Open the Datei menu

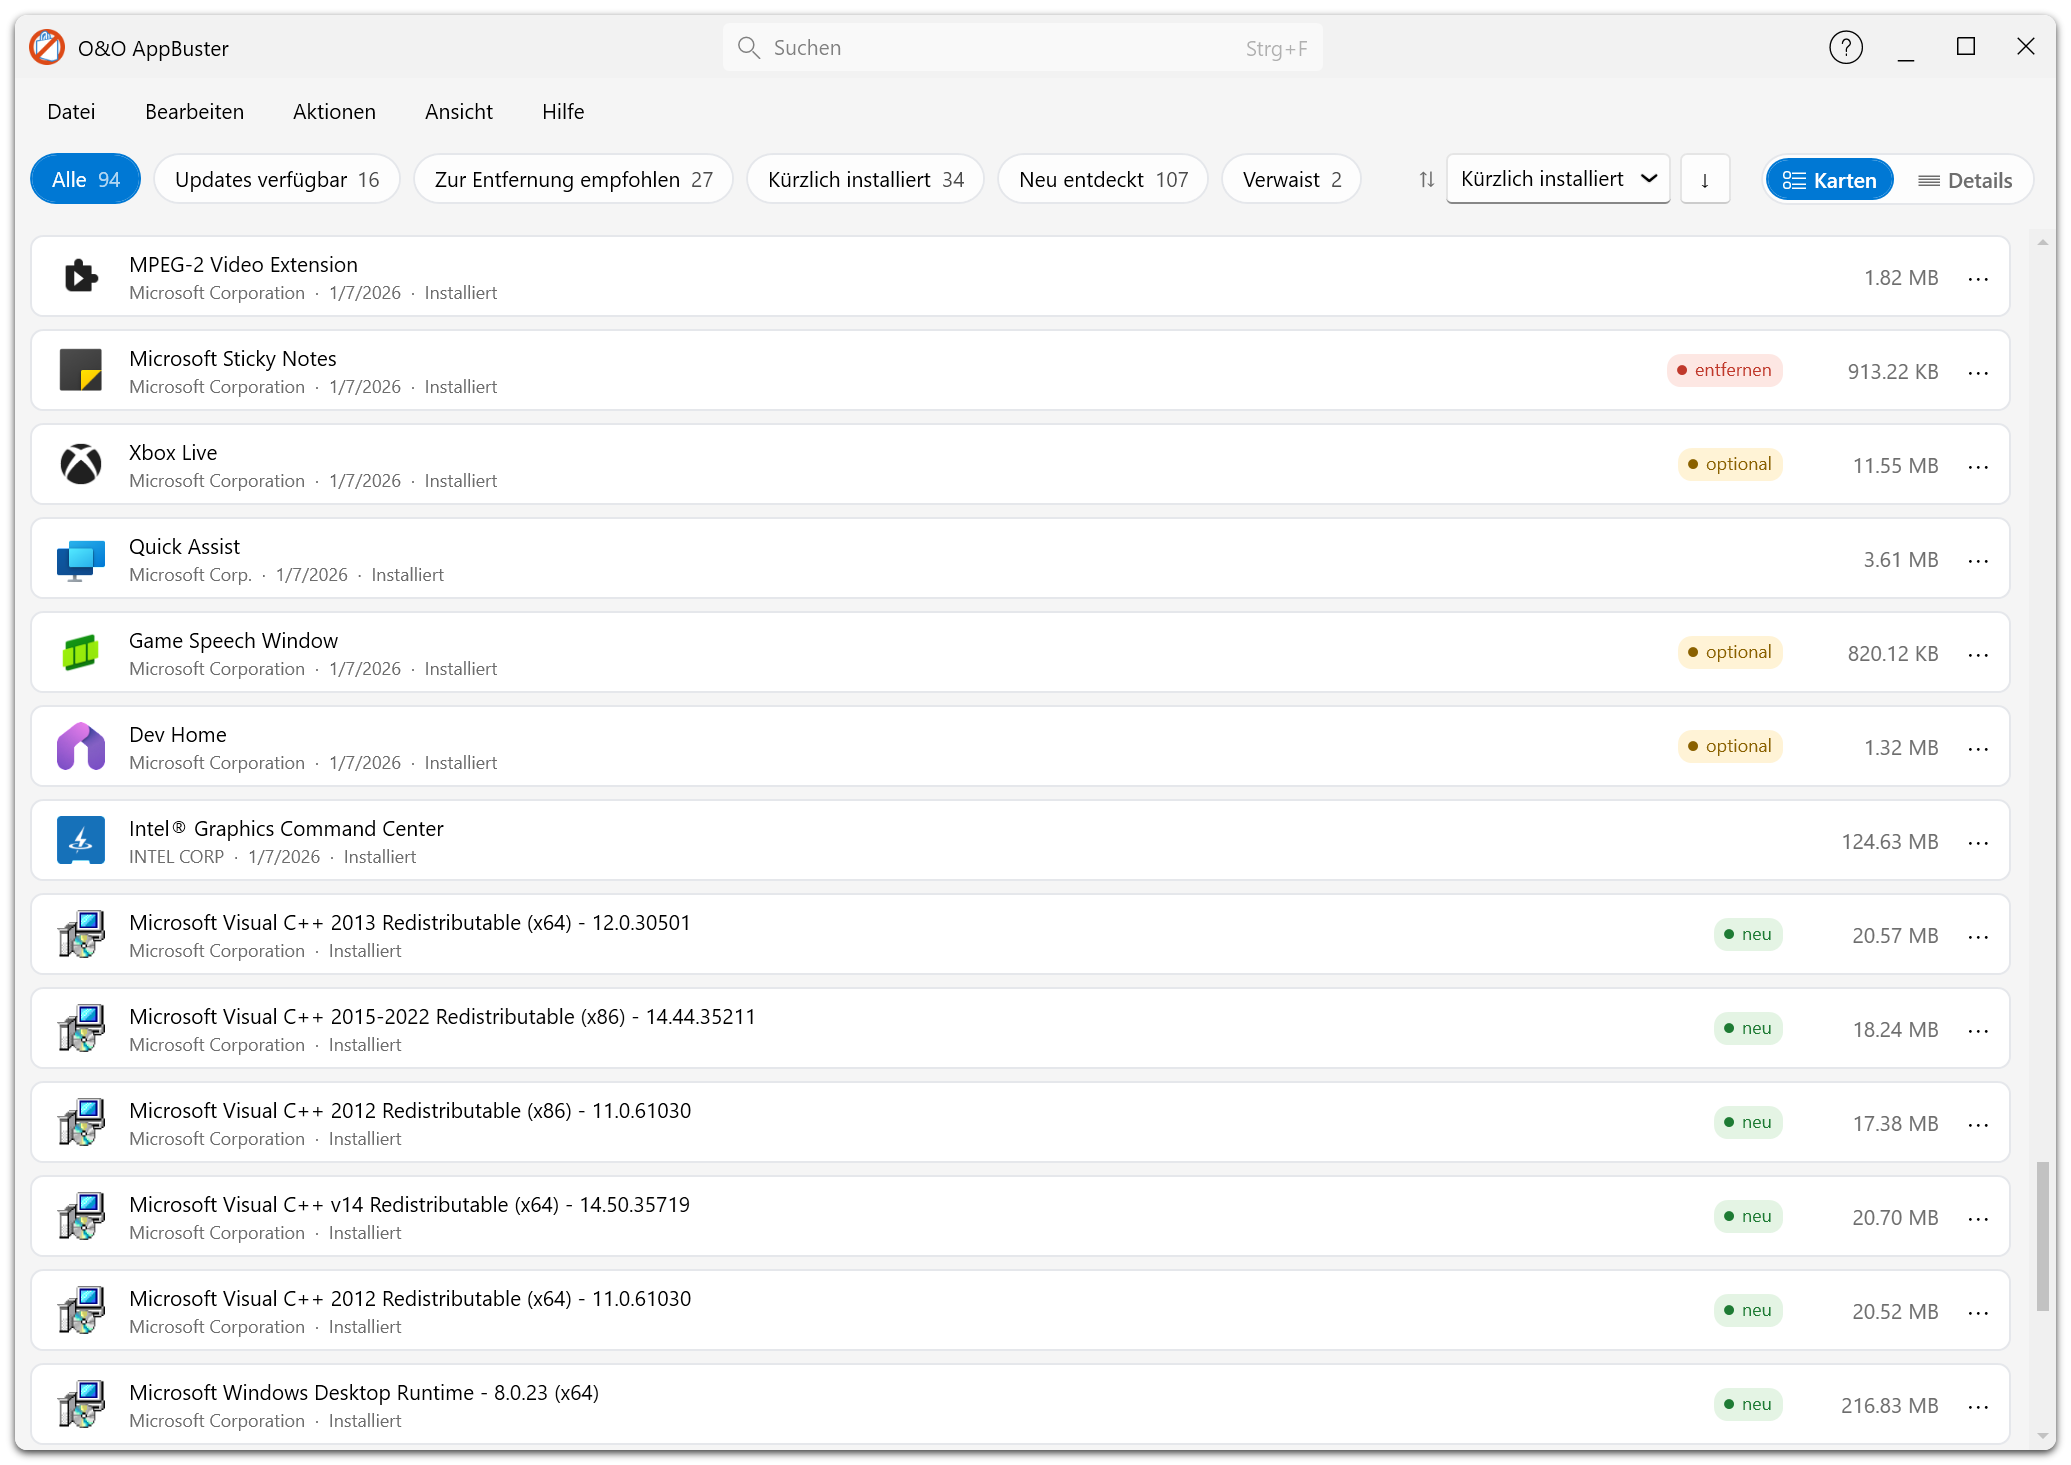click(x=71, y=112)
